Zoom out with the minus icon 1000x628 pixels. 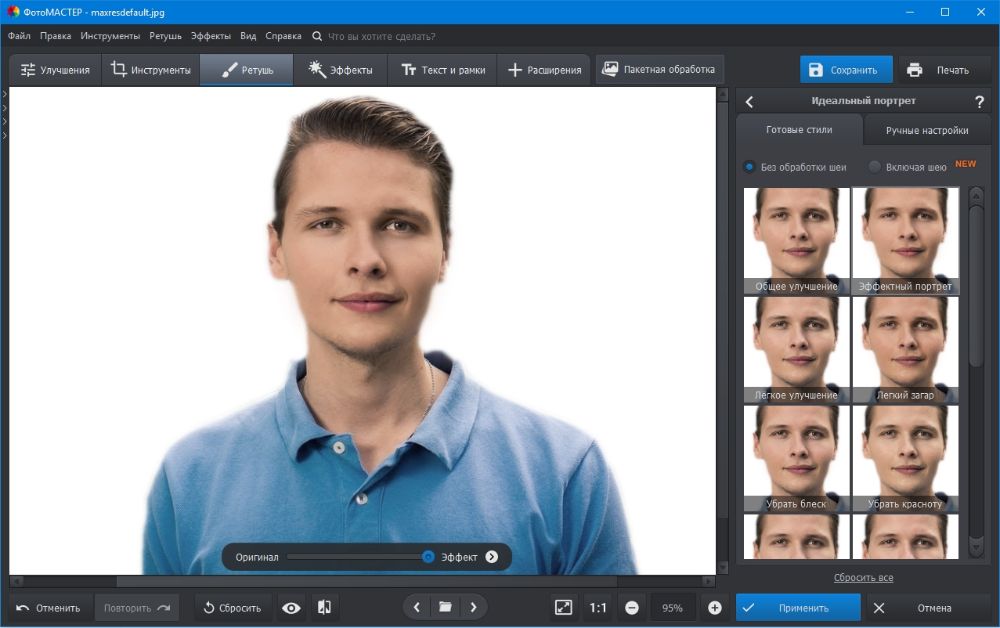tap(632, 607)
